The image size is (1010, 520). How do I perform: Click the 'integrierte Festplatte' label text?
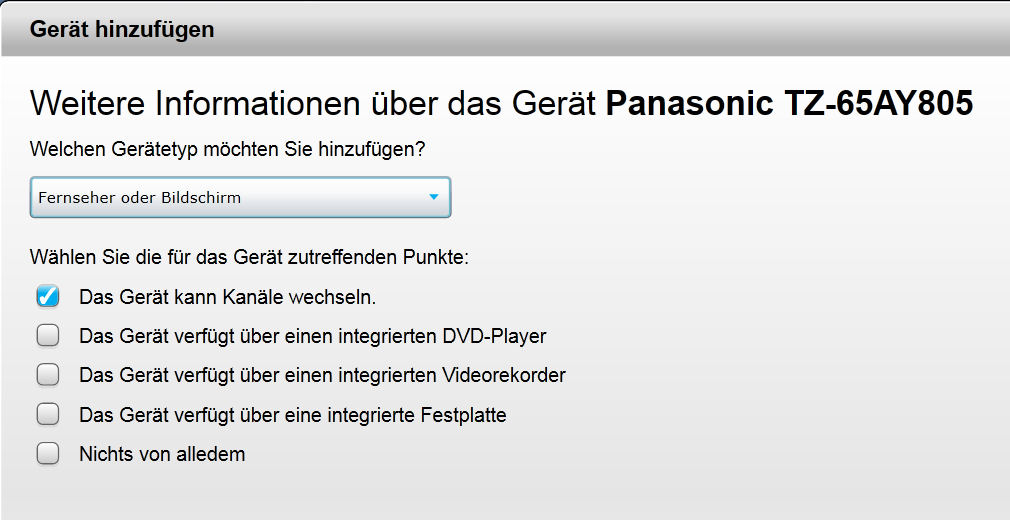[292, 414]
